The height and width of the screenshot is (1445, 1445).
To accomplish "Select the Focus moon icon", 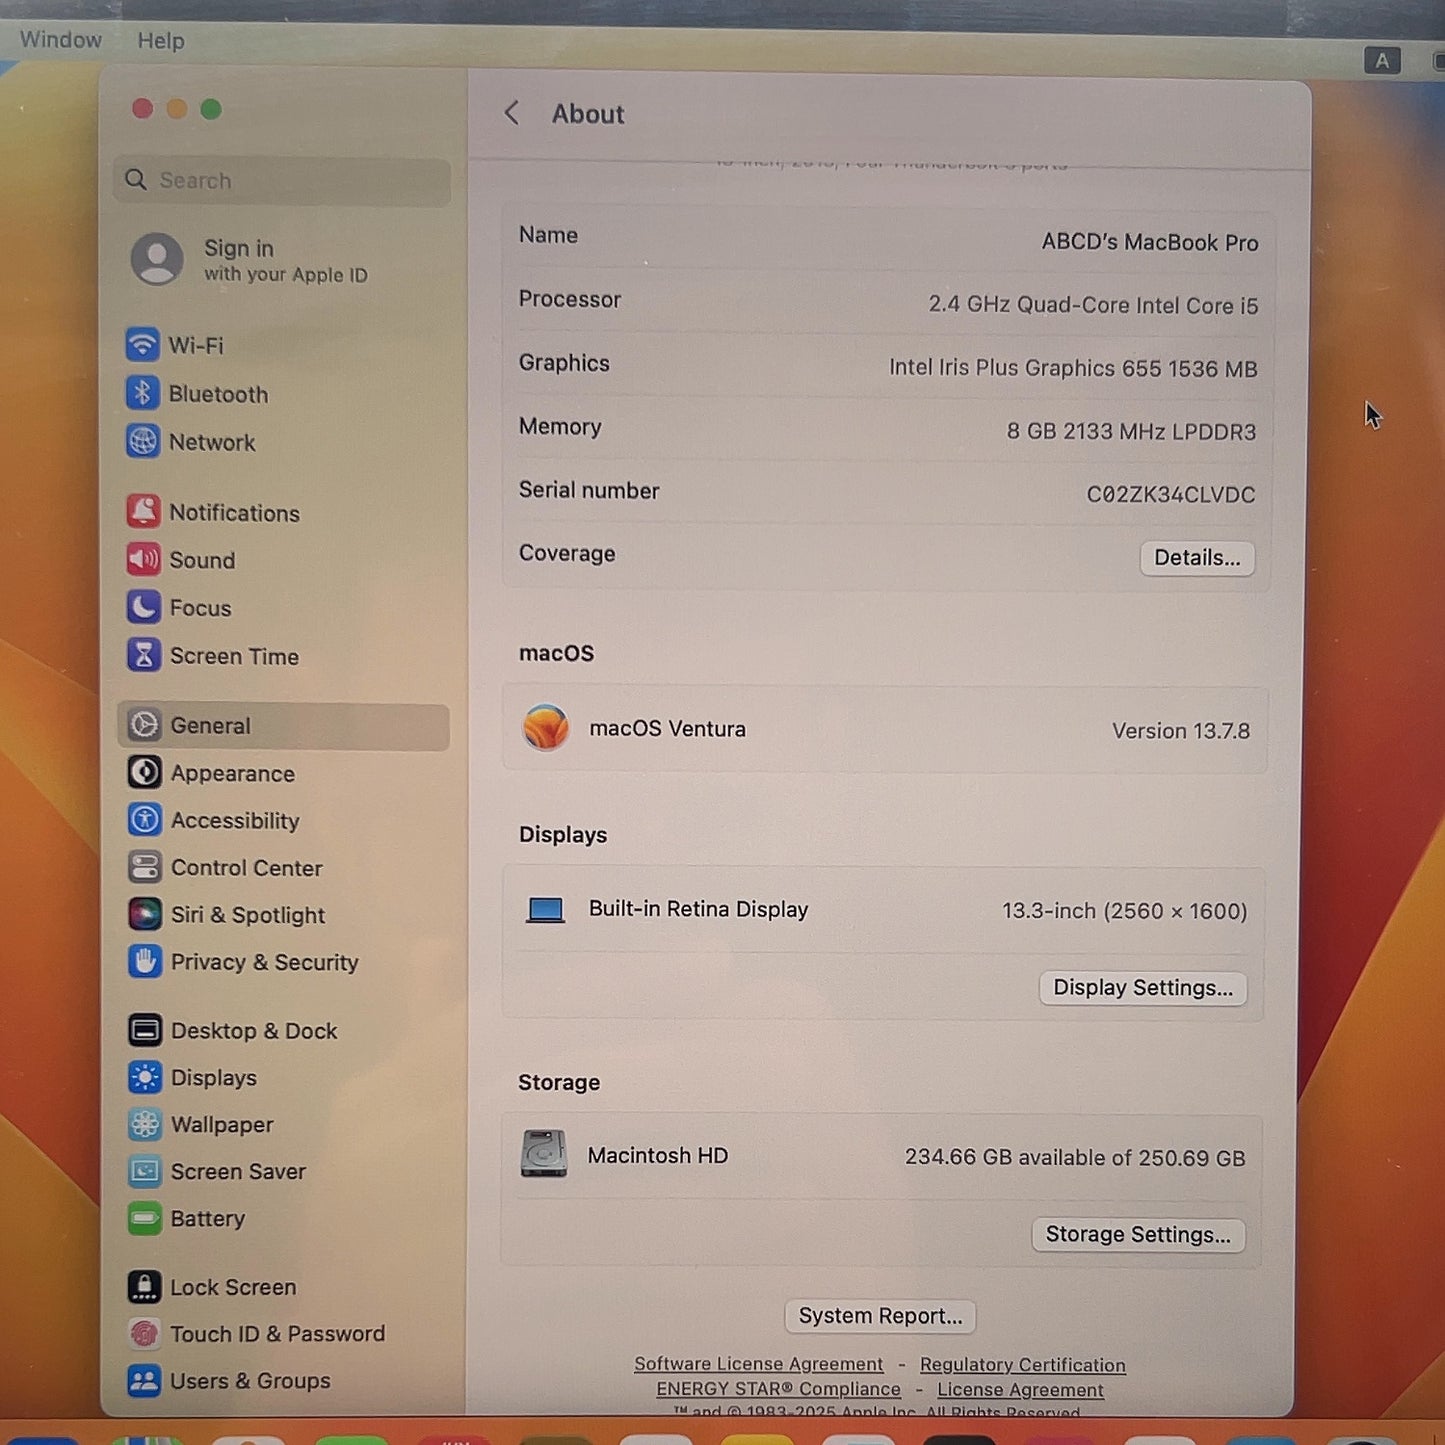I will [x=144, y=607].
